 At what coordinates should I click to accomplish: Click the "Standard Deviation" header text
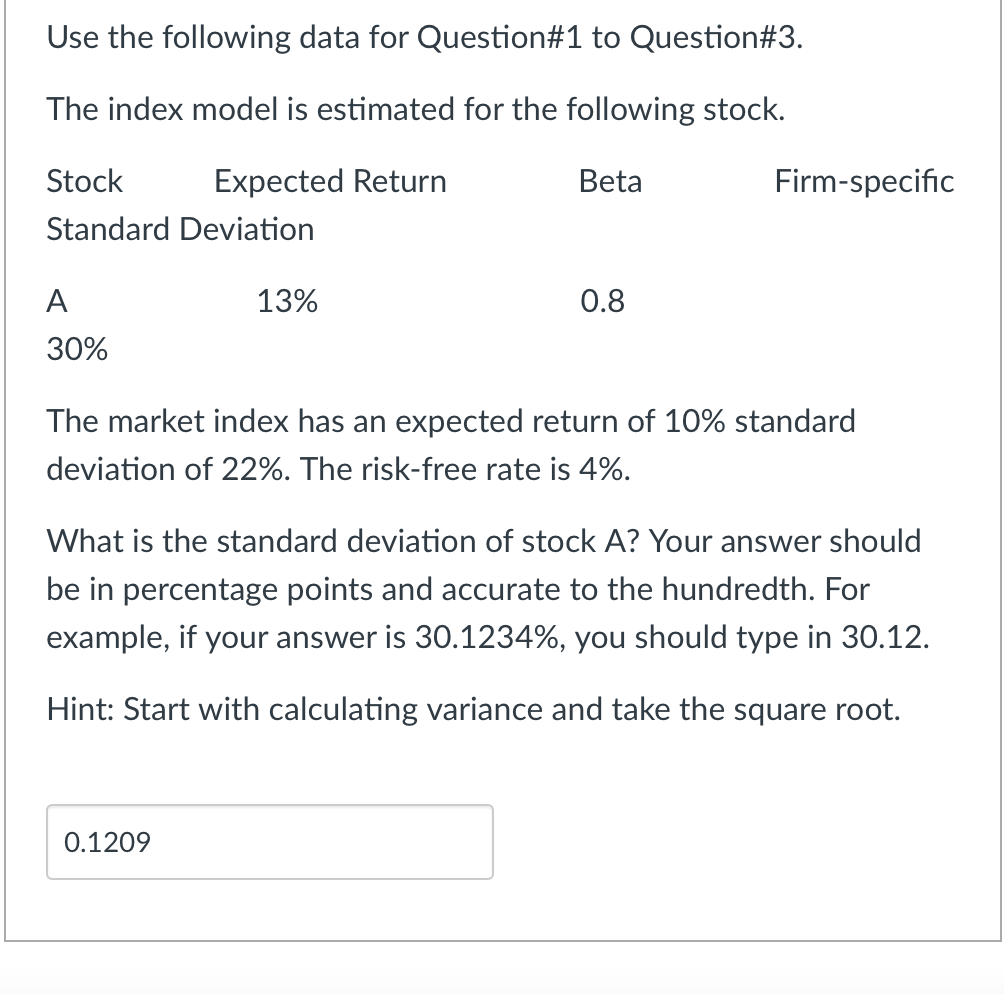pos(180,229)
